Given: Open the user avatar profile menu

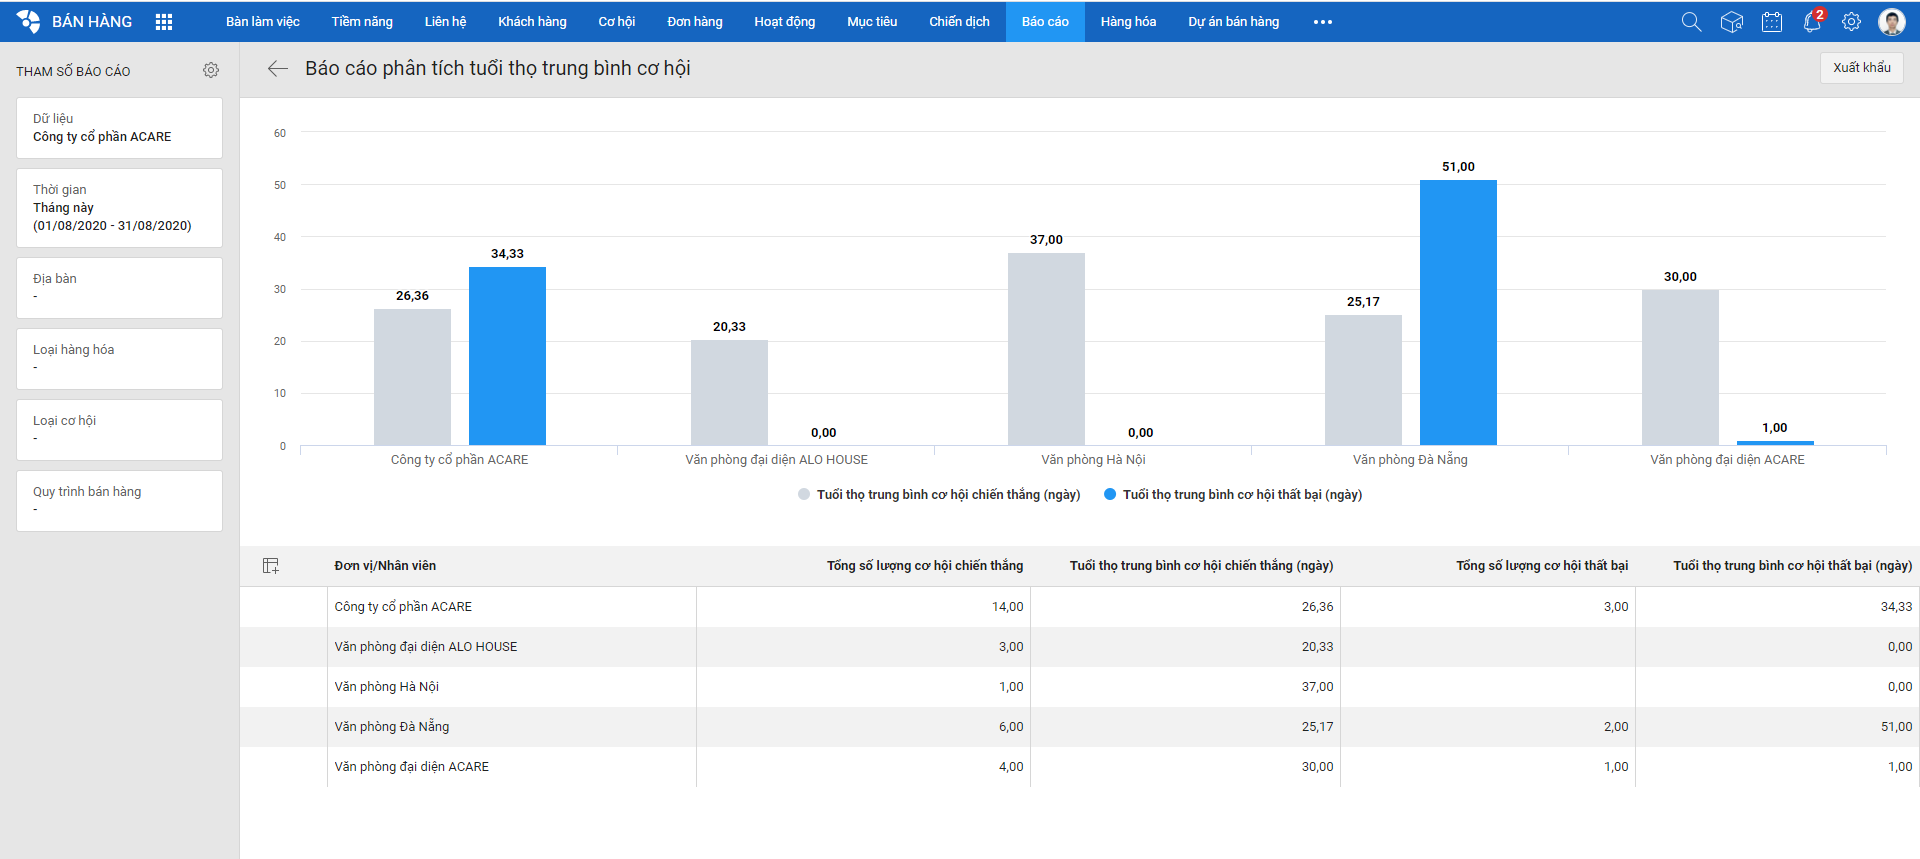Looking at the screenshot, I should pos(1892,22).
